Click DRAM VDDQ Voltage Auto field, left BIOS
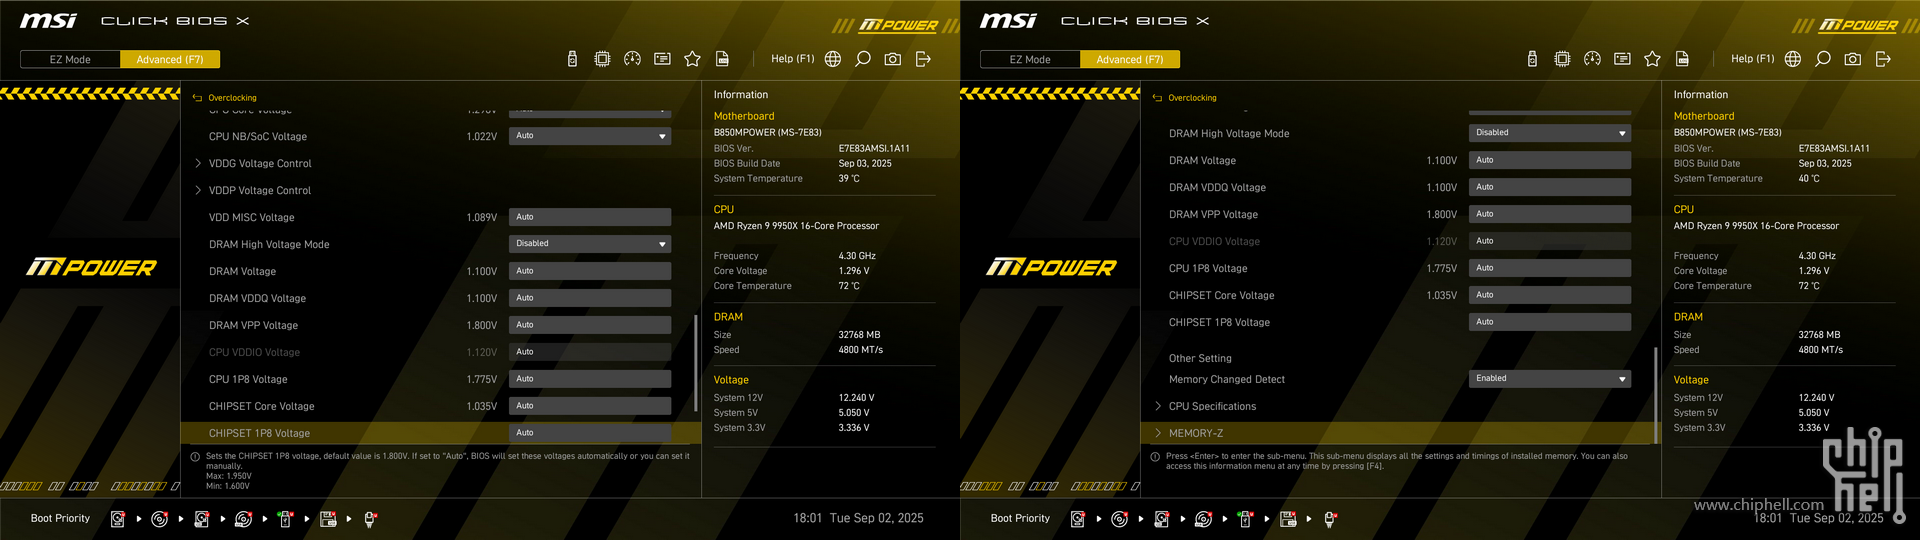The width and height of the screenshot is (1920, 540). pyautogui.click(x=590, y=298)
